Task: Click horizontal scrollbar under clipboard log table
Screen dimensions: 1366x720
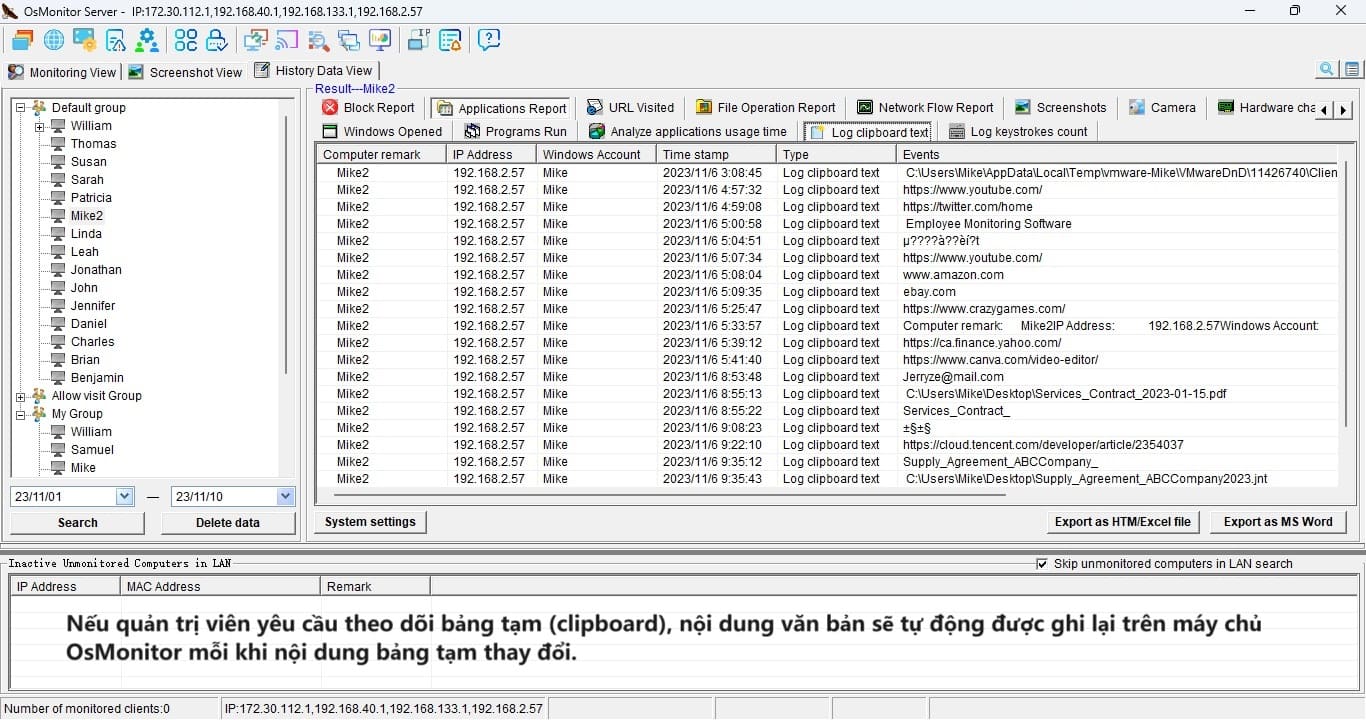Action: tap(670, 494)
